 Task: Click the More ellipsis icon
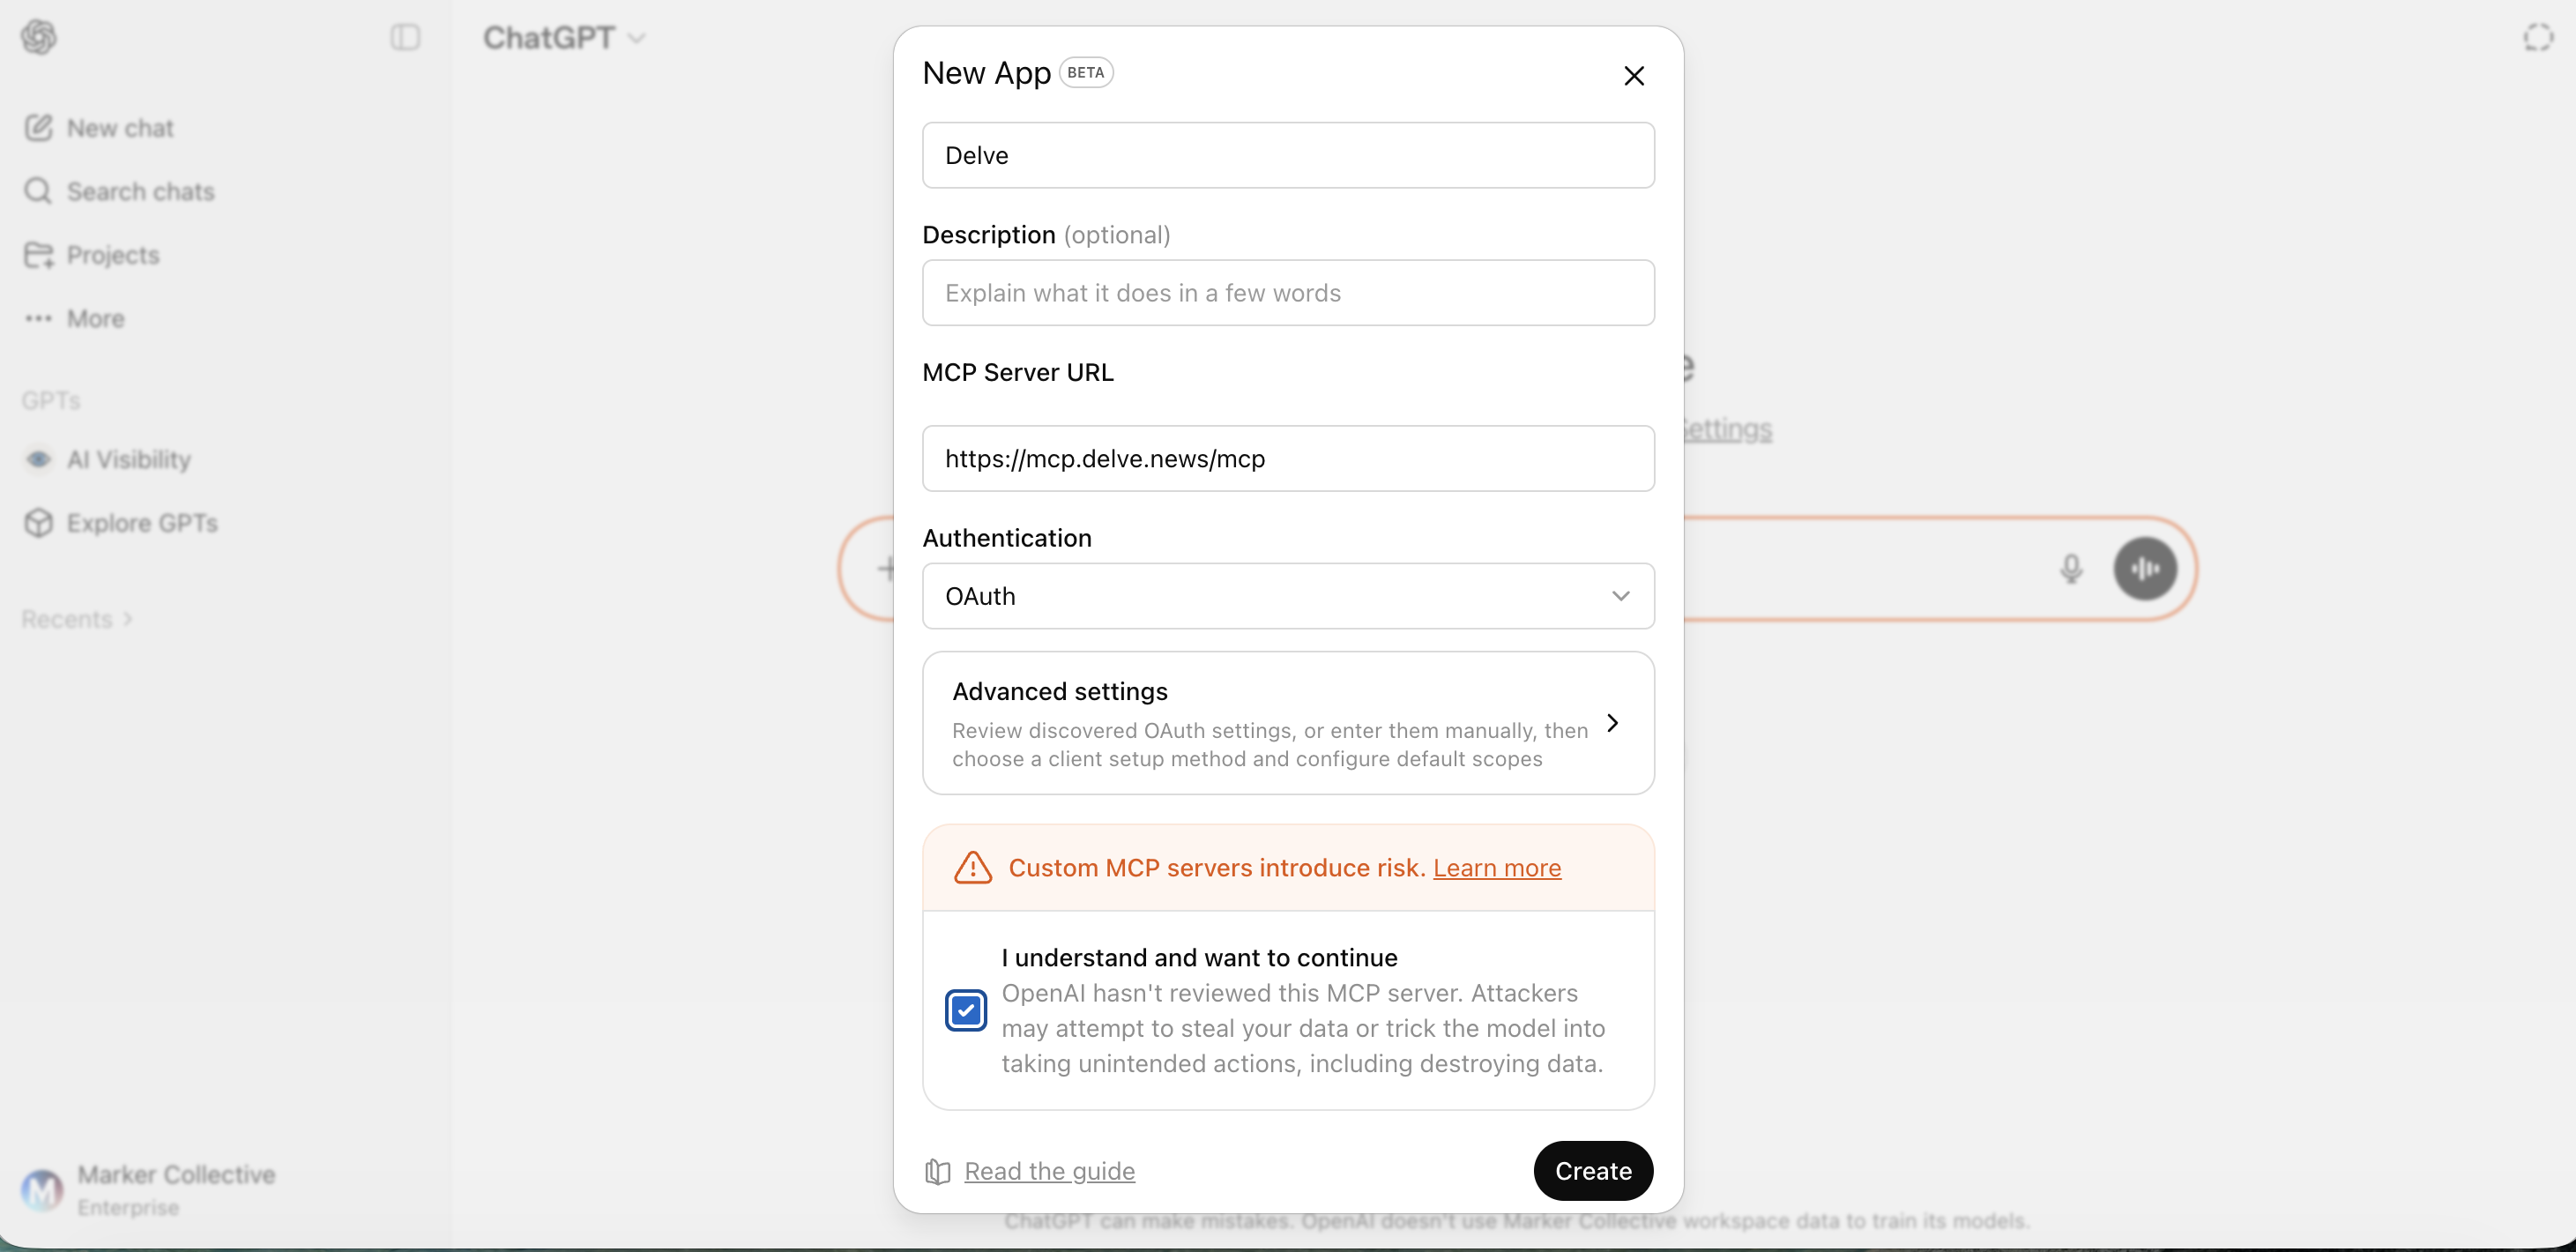coord(38,318)
